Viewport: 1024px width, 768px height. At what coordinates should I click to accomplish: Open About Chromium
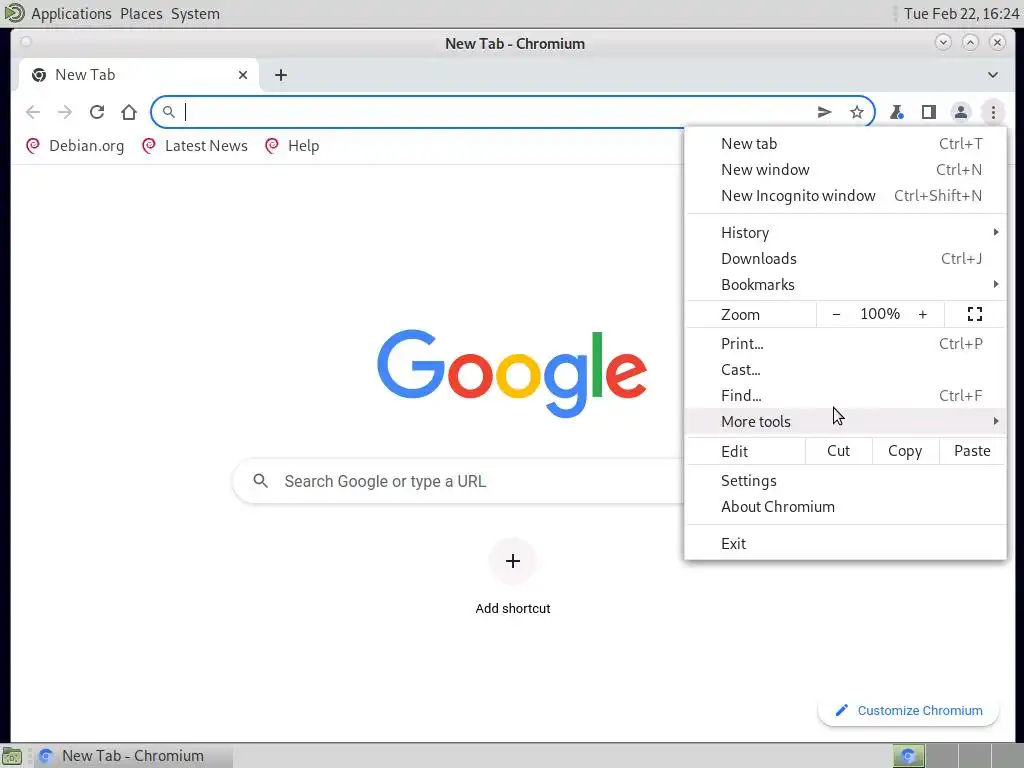(x=846, y=507)
